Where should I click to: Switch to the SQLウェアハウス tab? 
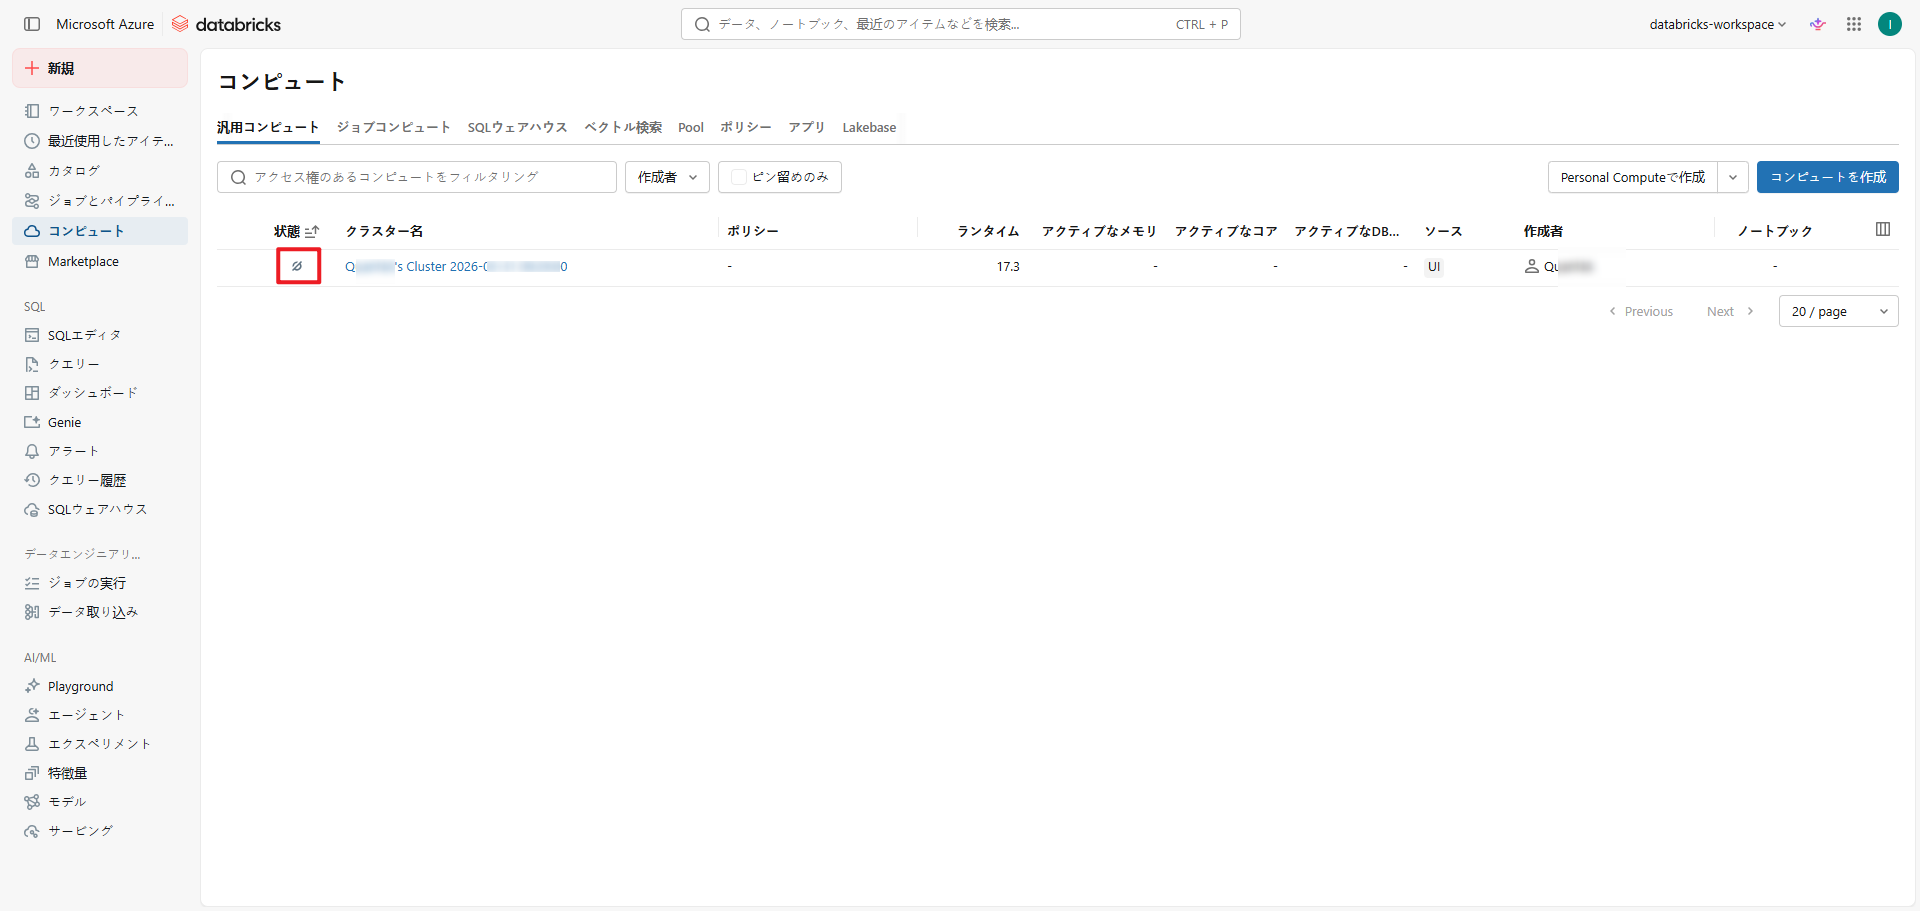[517, 127]
